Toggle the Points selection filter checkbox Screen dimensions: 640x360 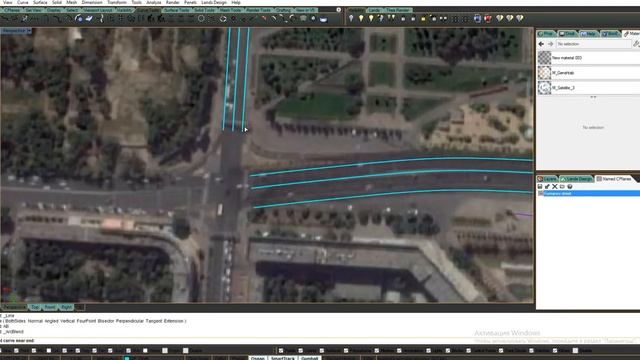click(x=281, y=350)
